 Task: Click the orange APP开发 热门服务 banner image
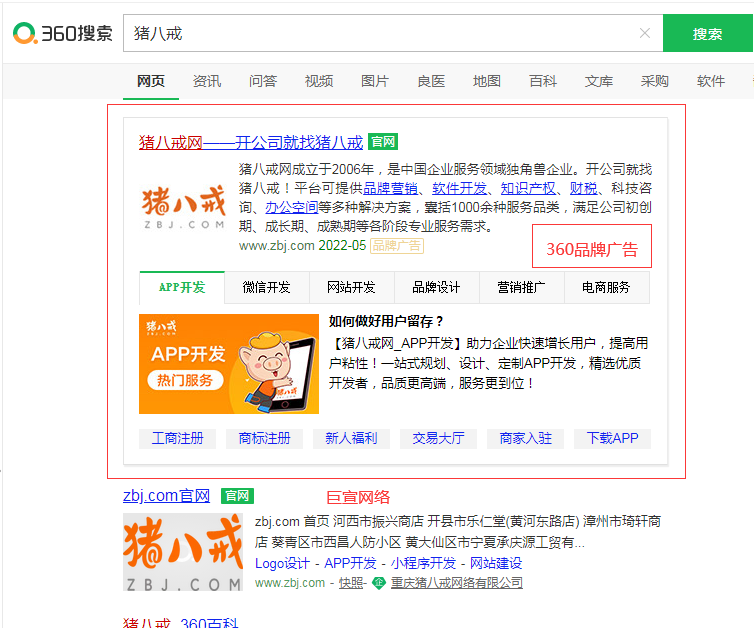[x=229, y=364]
